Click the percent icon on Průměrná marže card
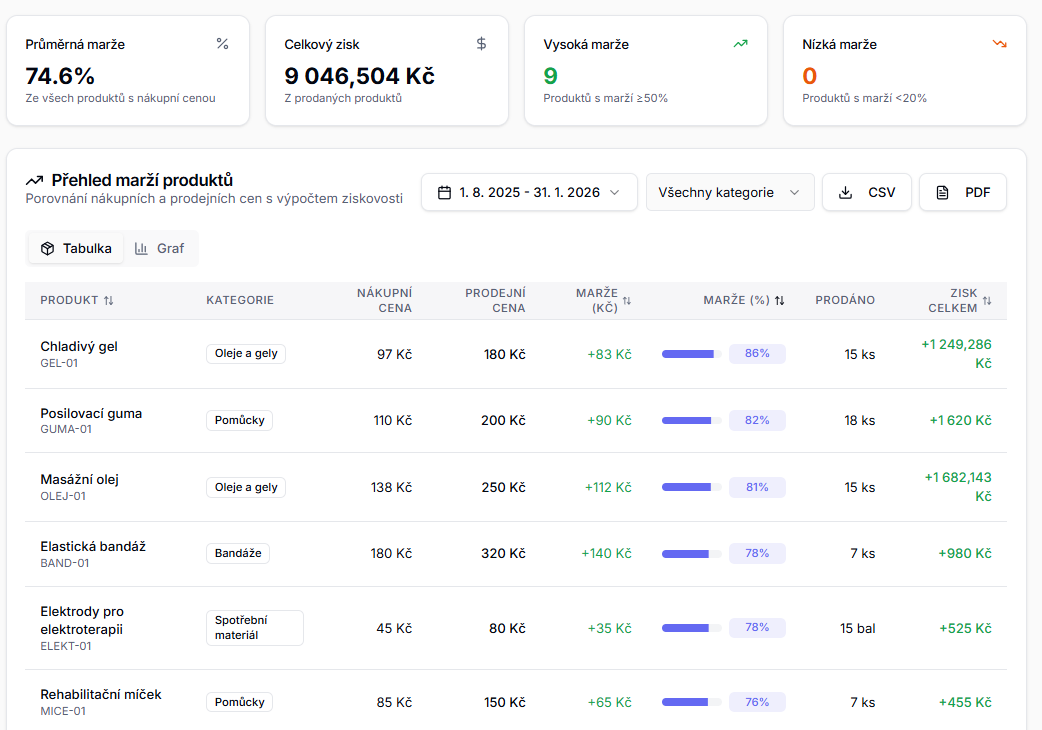 click(x=222, y=44)
